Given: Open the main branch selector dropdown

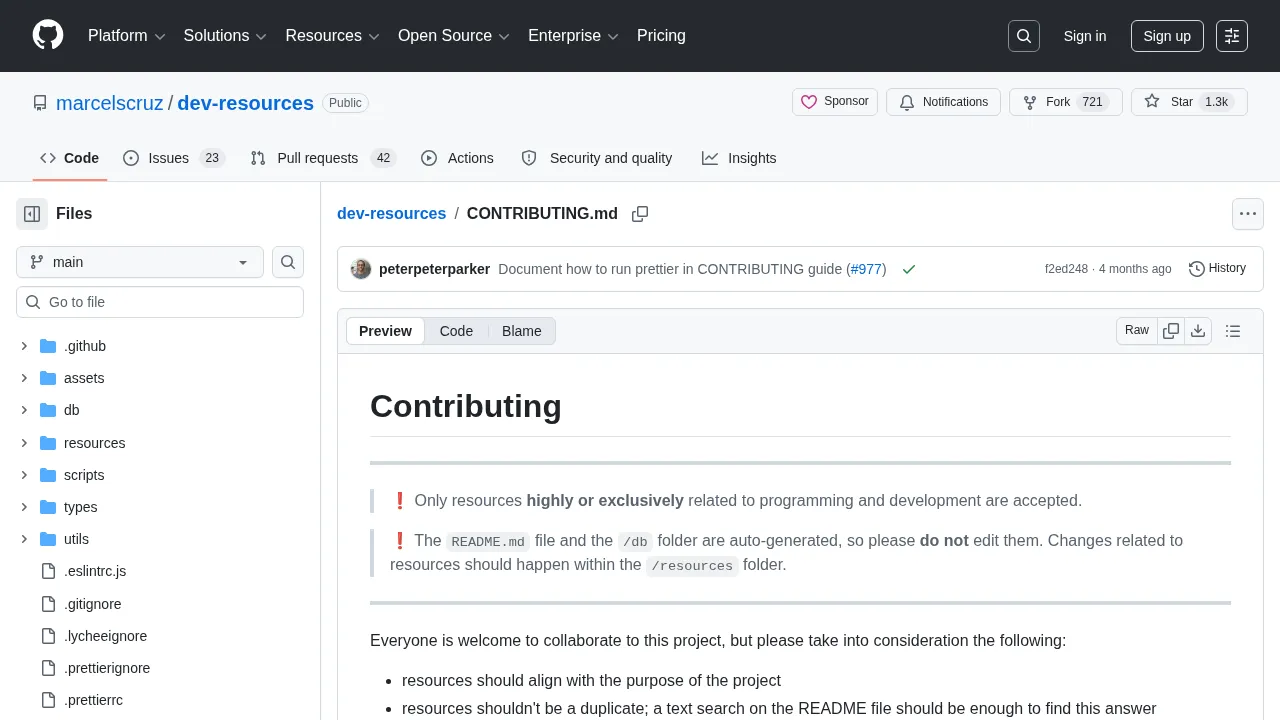Looking at the screenshot, I should point(140,262).
